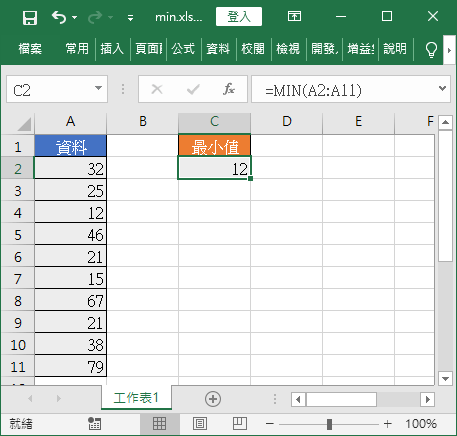Click the 登入 sign-in button

[x=239, y=16]
